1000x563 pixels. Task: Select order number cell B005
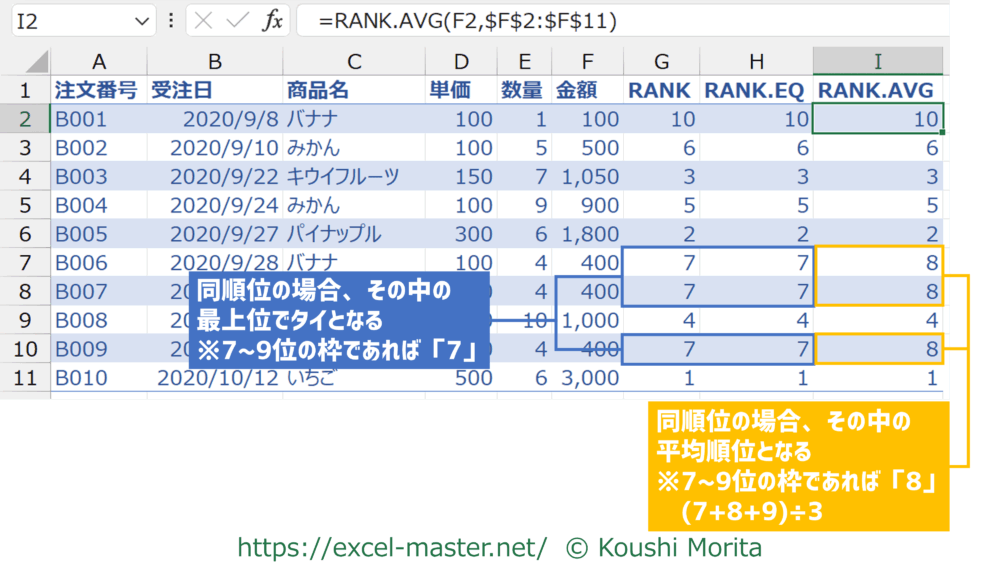pyautogui.click(x=97, y=235)
